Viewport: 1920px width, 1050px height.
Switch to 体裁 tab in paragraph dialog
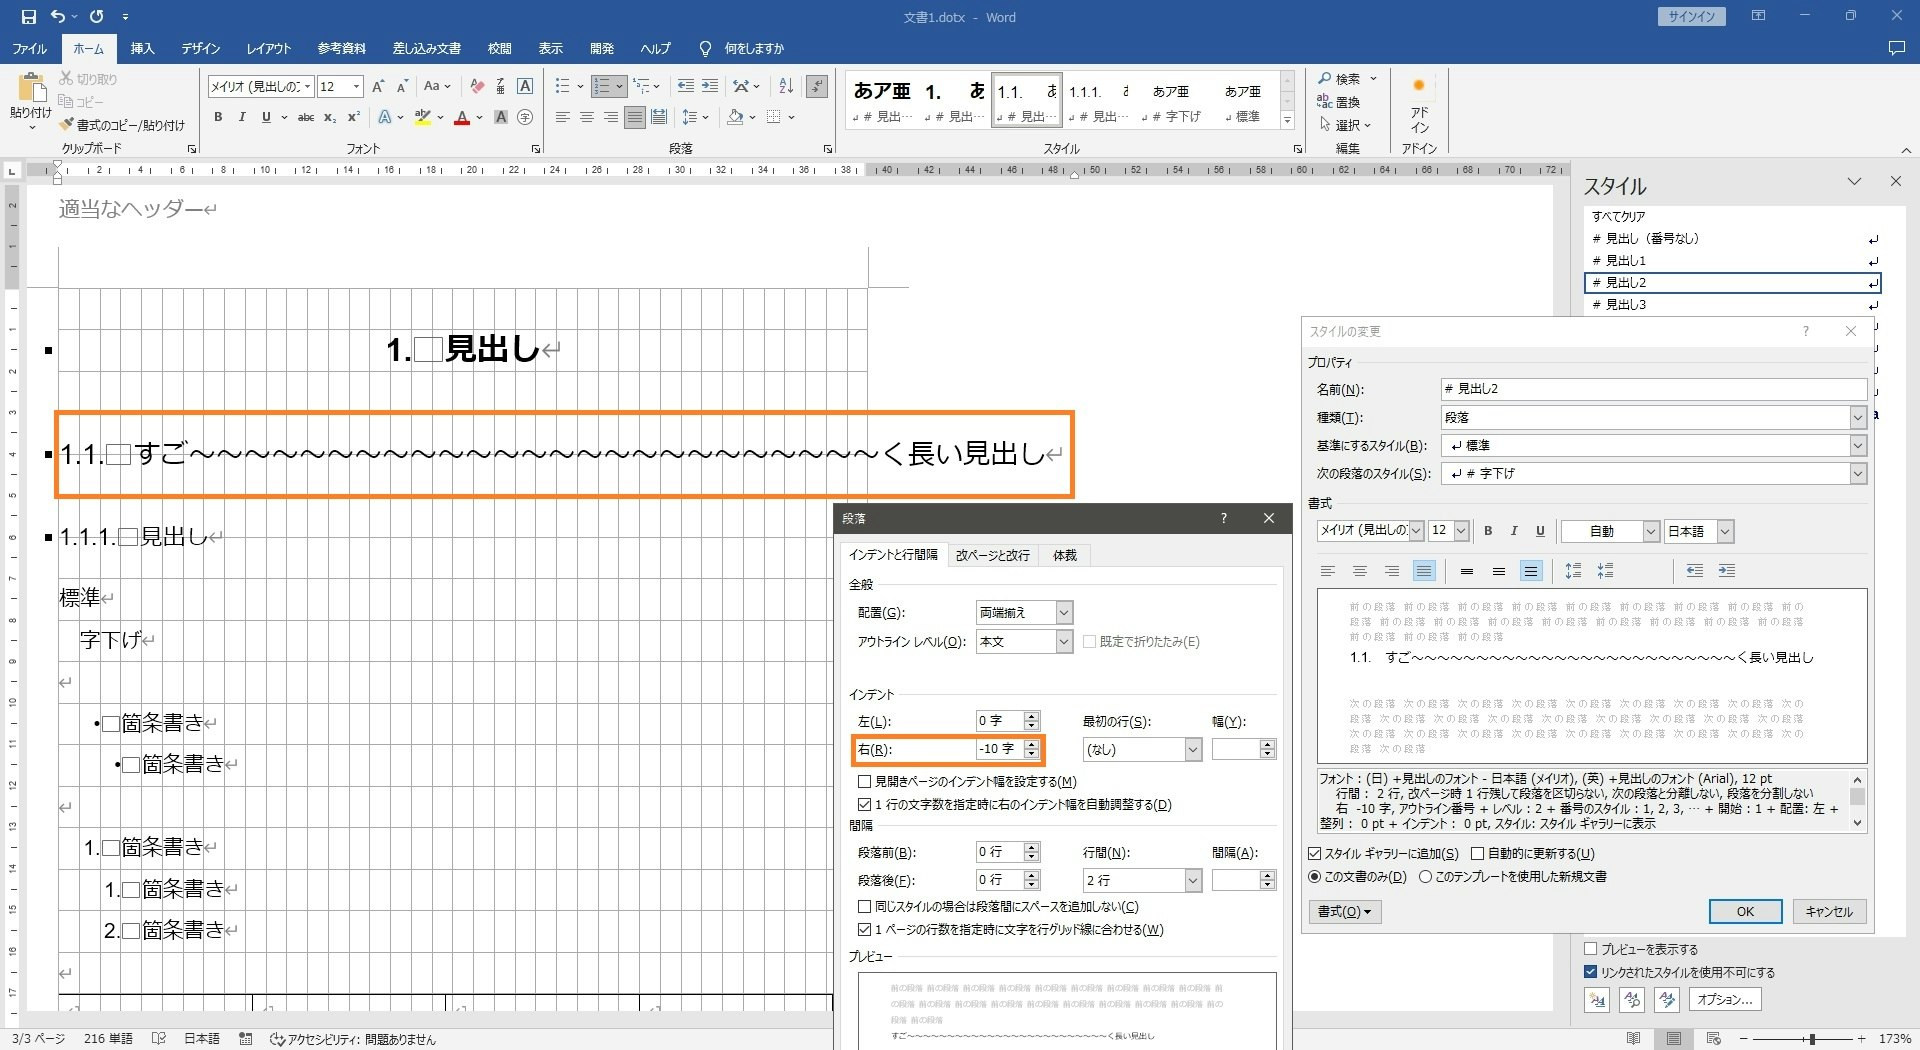tap(1064, 555)
